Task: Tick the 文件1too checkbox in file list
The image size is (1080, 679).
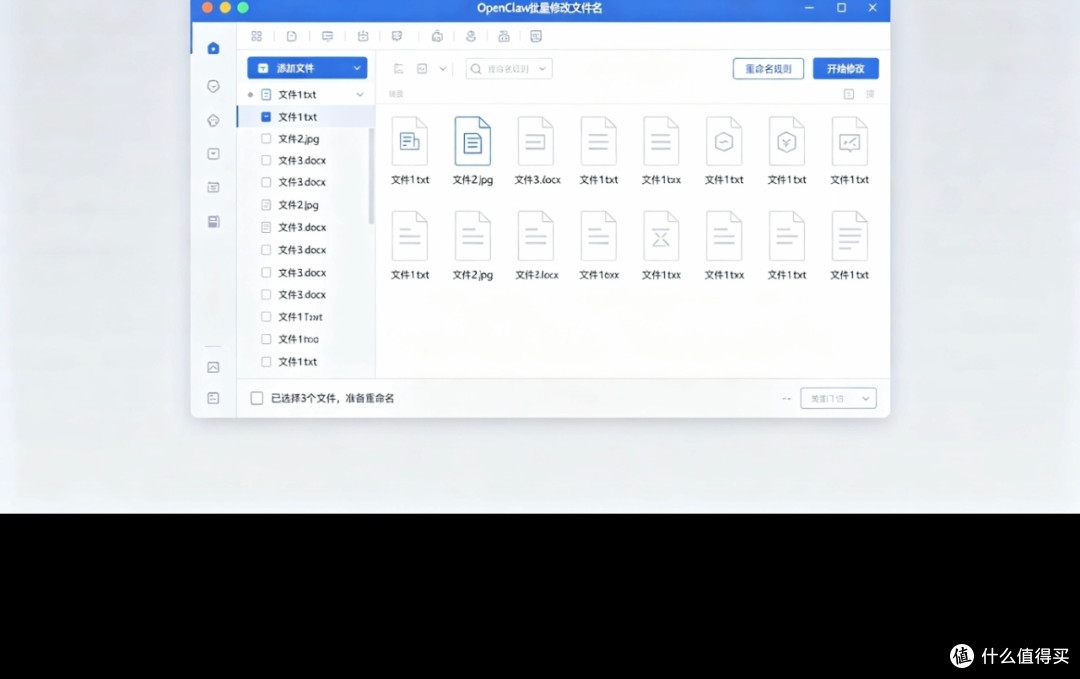Action: click(x=266, y=339)
